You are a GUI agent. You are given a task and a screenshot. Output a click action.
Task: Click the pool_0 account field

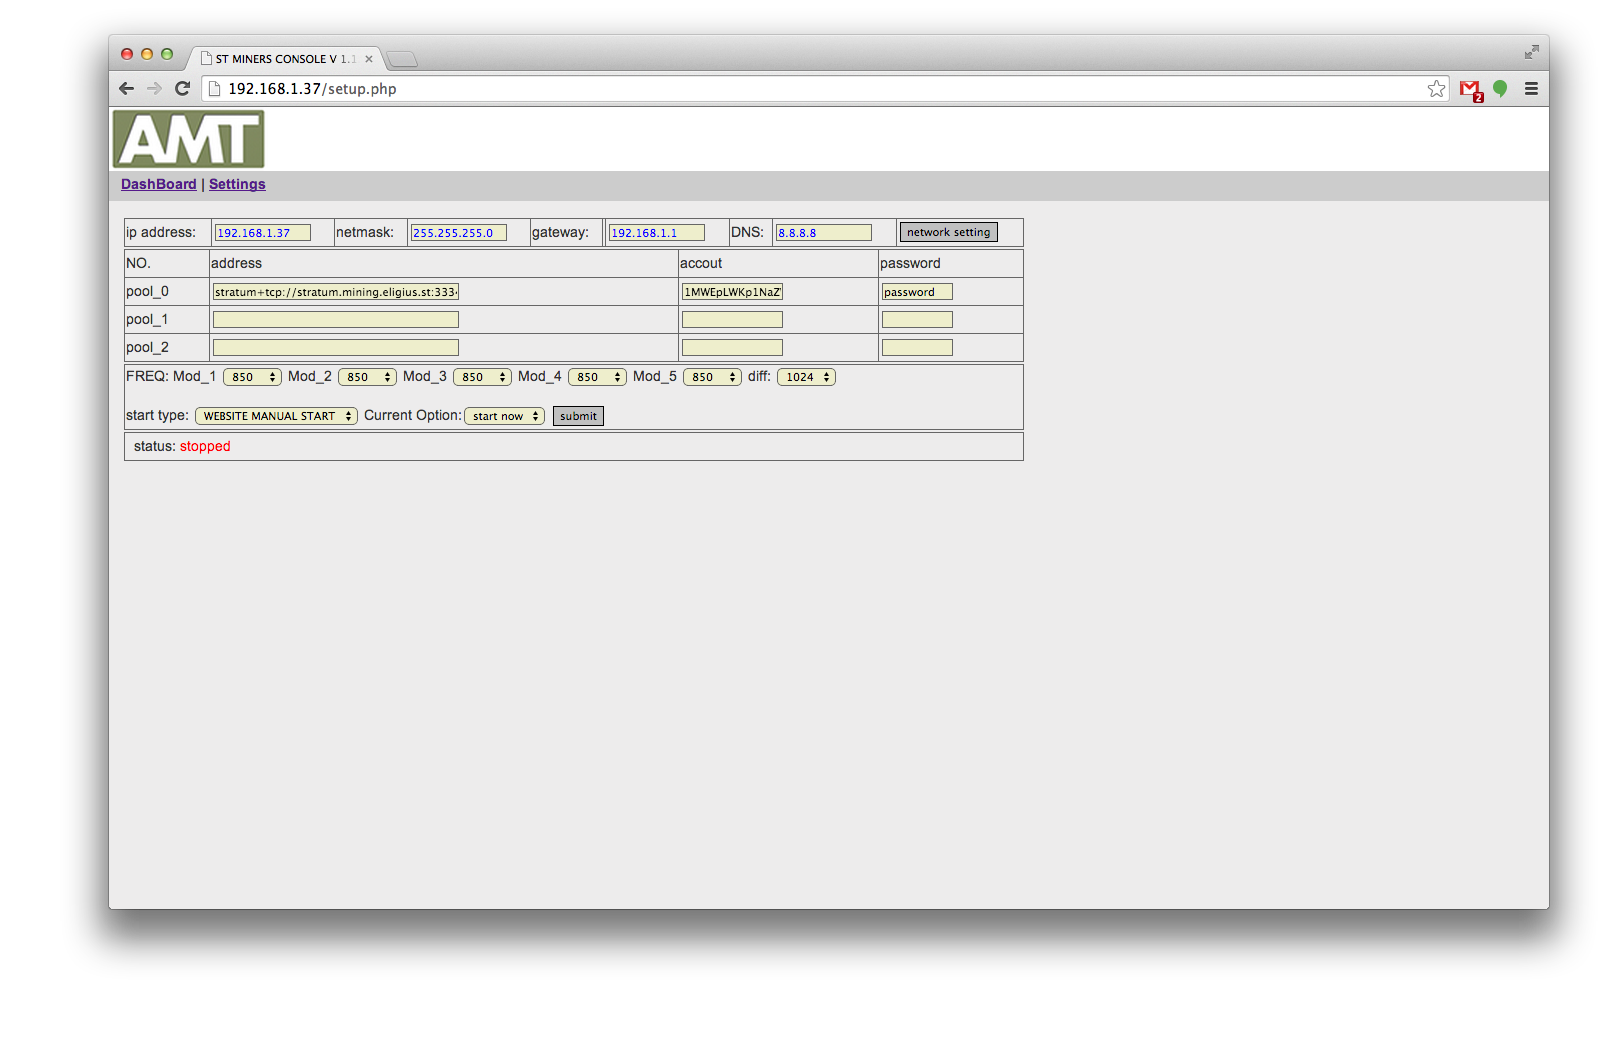tap(732, 292)
